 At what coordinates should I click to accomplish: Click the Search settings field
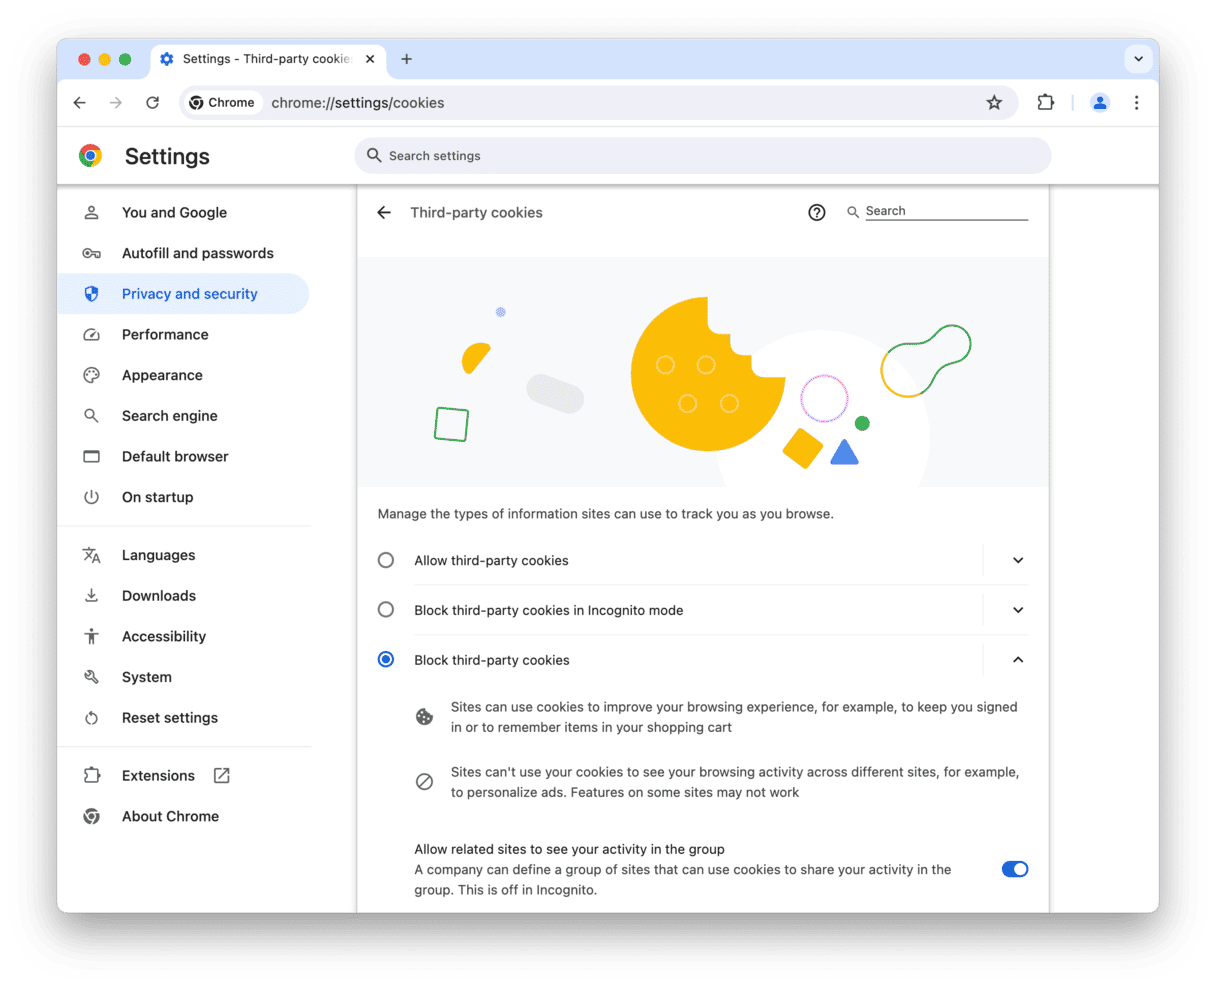(703, 156)
